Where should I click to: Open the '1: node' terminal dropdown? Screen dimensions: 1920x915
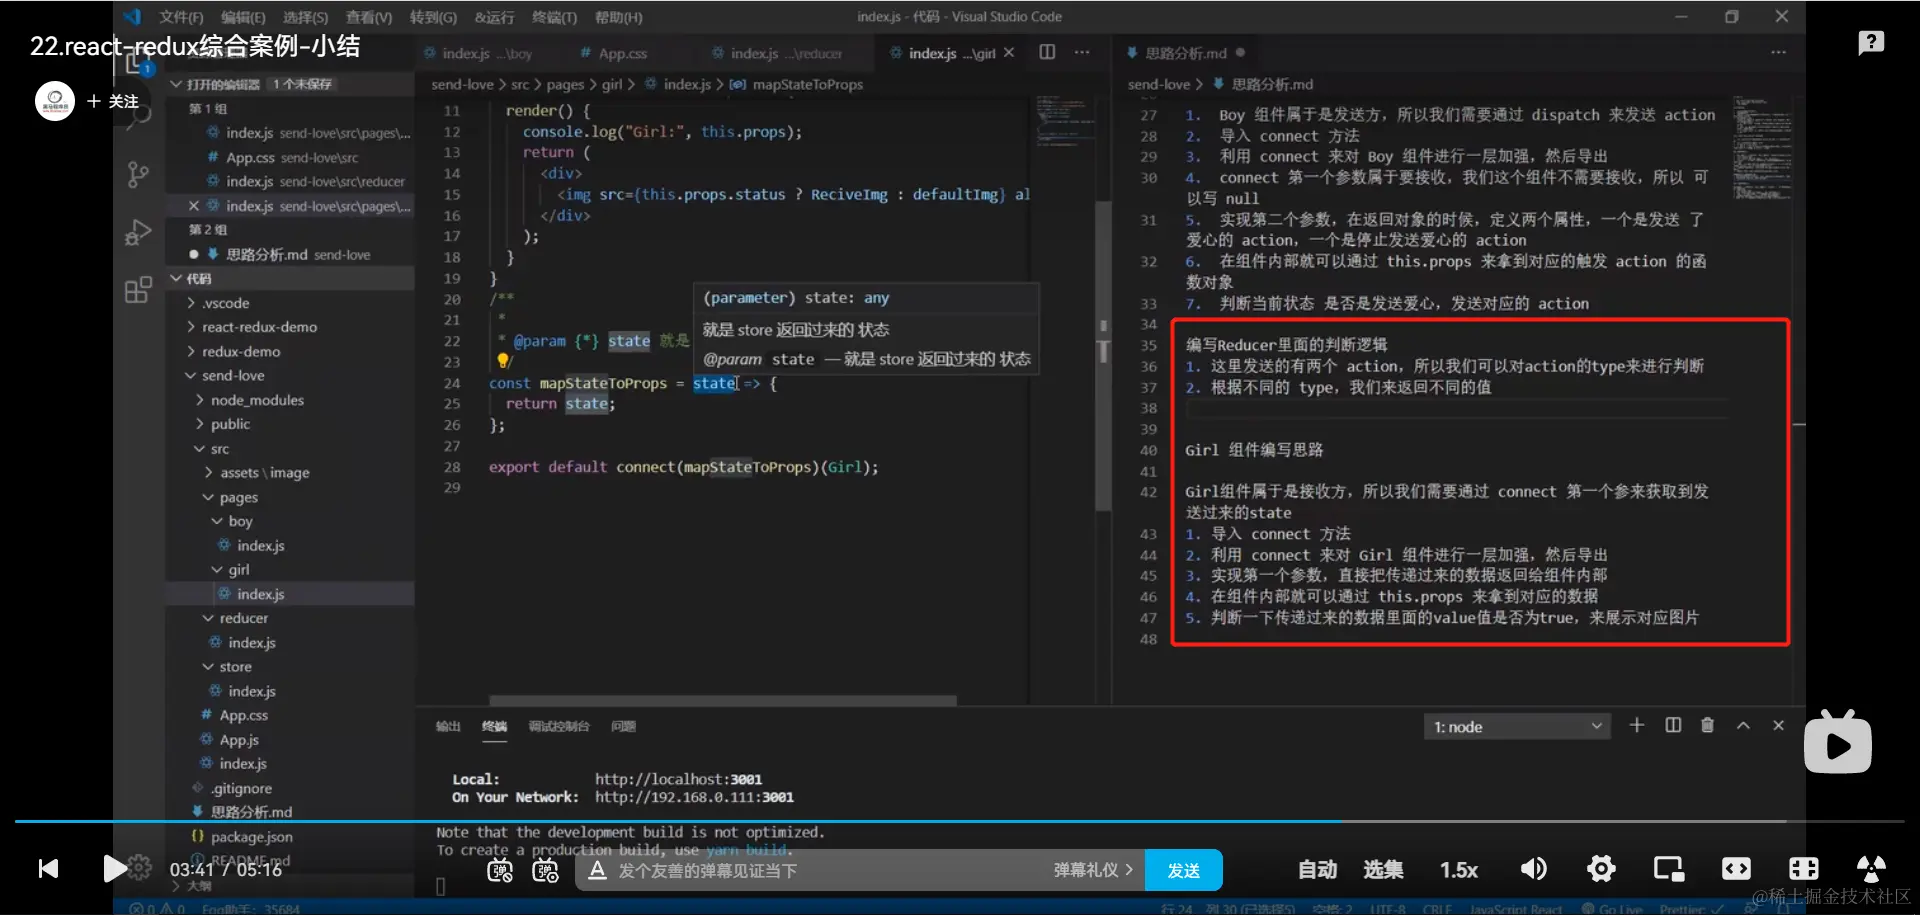pyautogui.click(x=1517, y=727)
